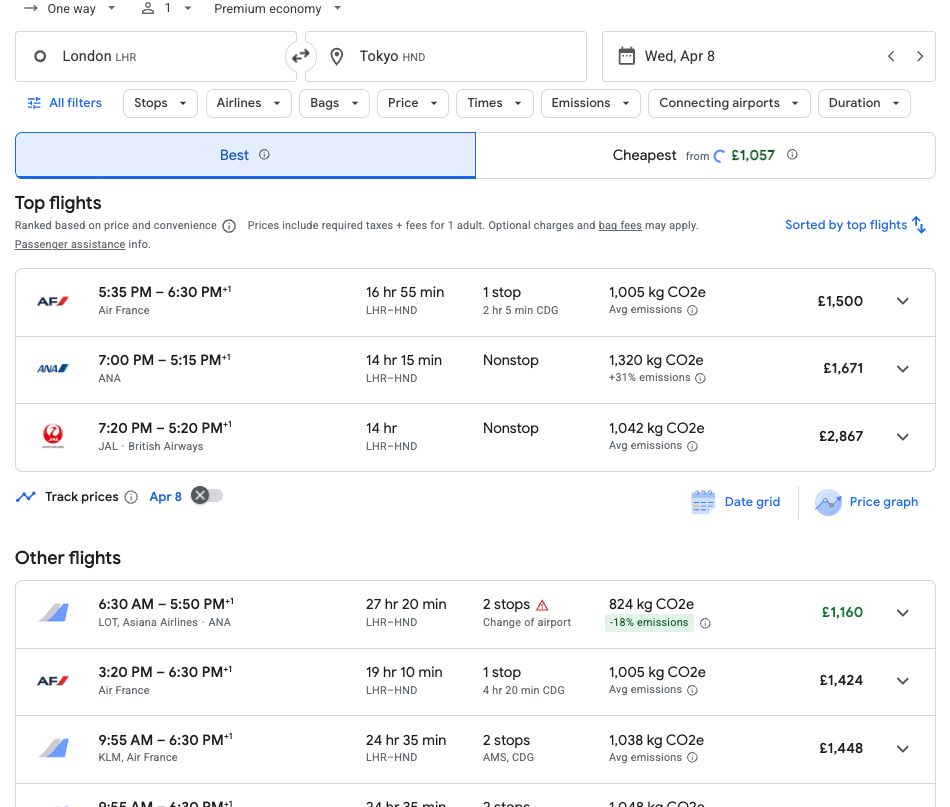Click the Track prices info icon

[131, 497]
